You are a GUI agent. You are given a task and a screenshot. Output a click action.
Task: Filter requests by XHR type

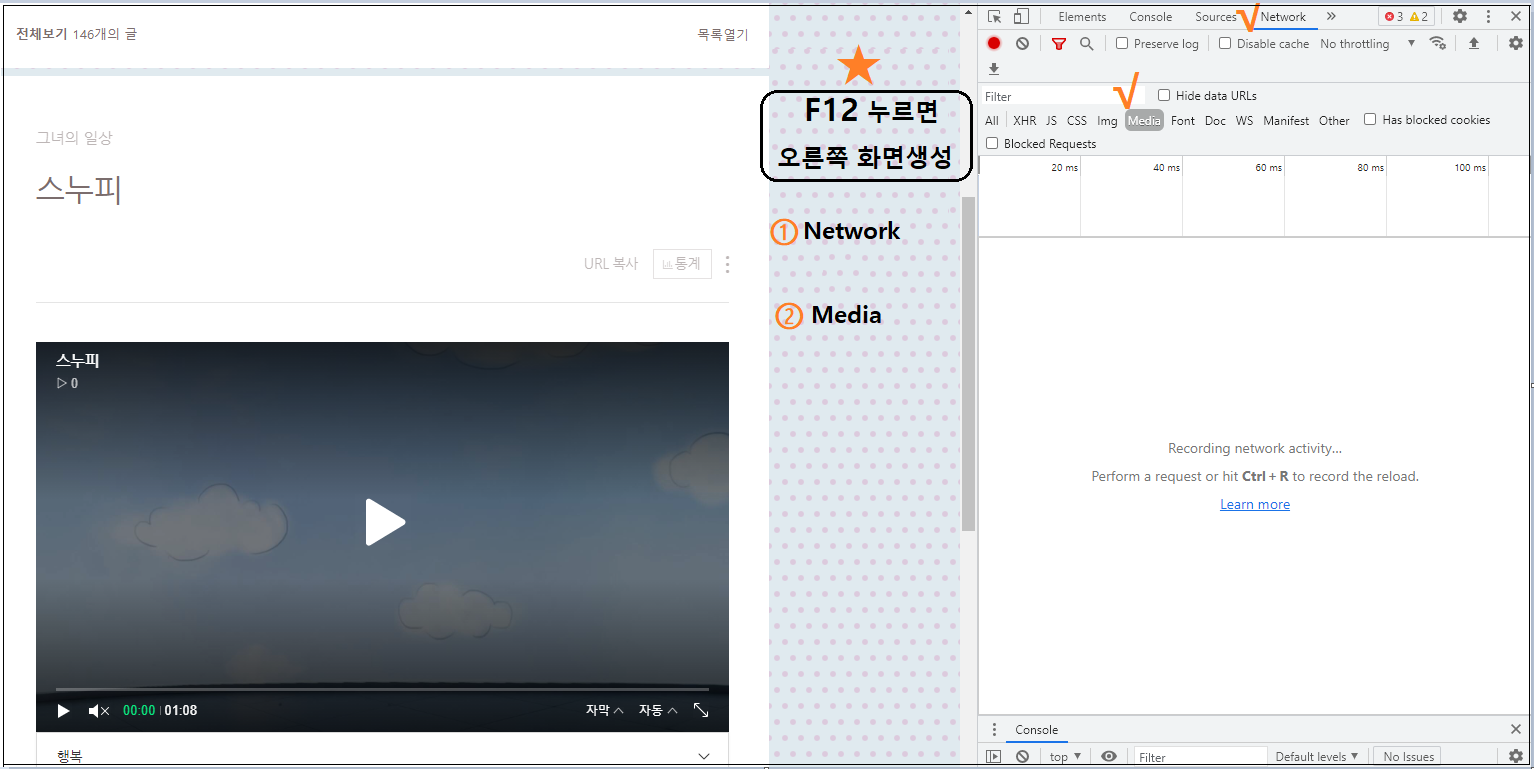click(x=1024, y=120)
